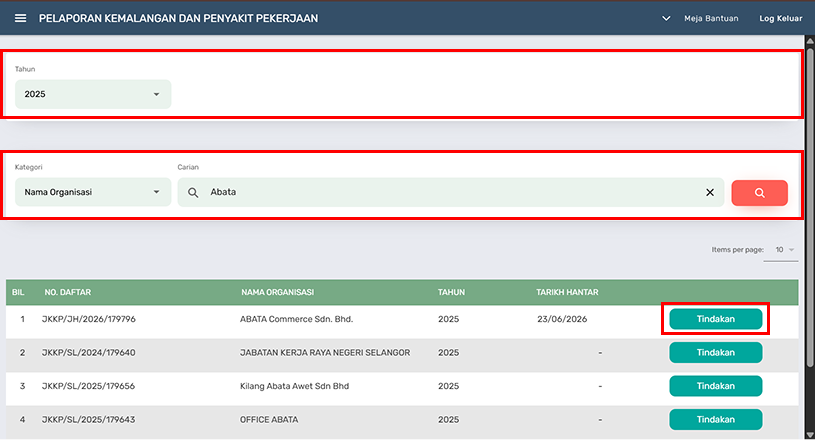Click Tindakan for Kilang Abata Awet
Screen dimensions: 815x440
pos(715,386)
